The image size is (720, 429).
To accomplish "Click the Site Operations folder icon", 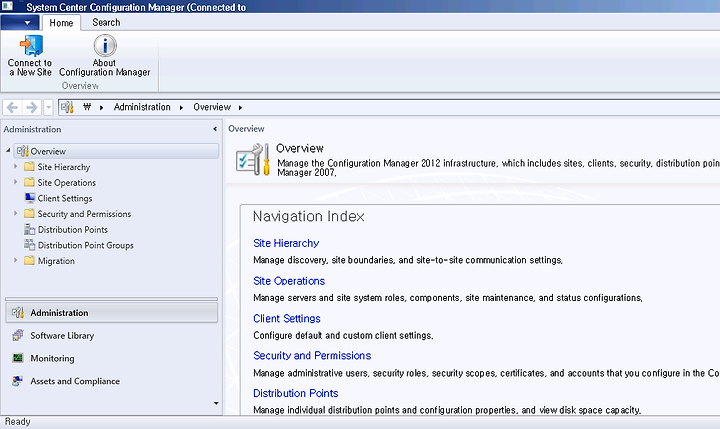I will [29, 182].
